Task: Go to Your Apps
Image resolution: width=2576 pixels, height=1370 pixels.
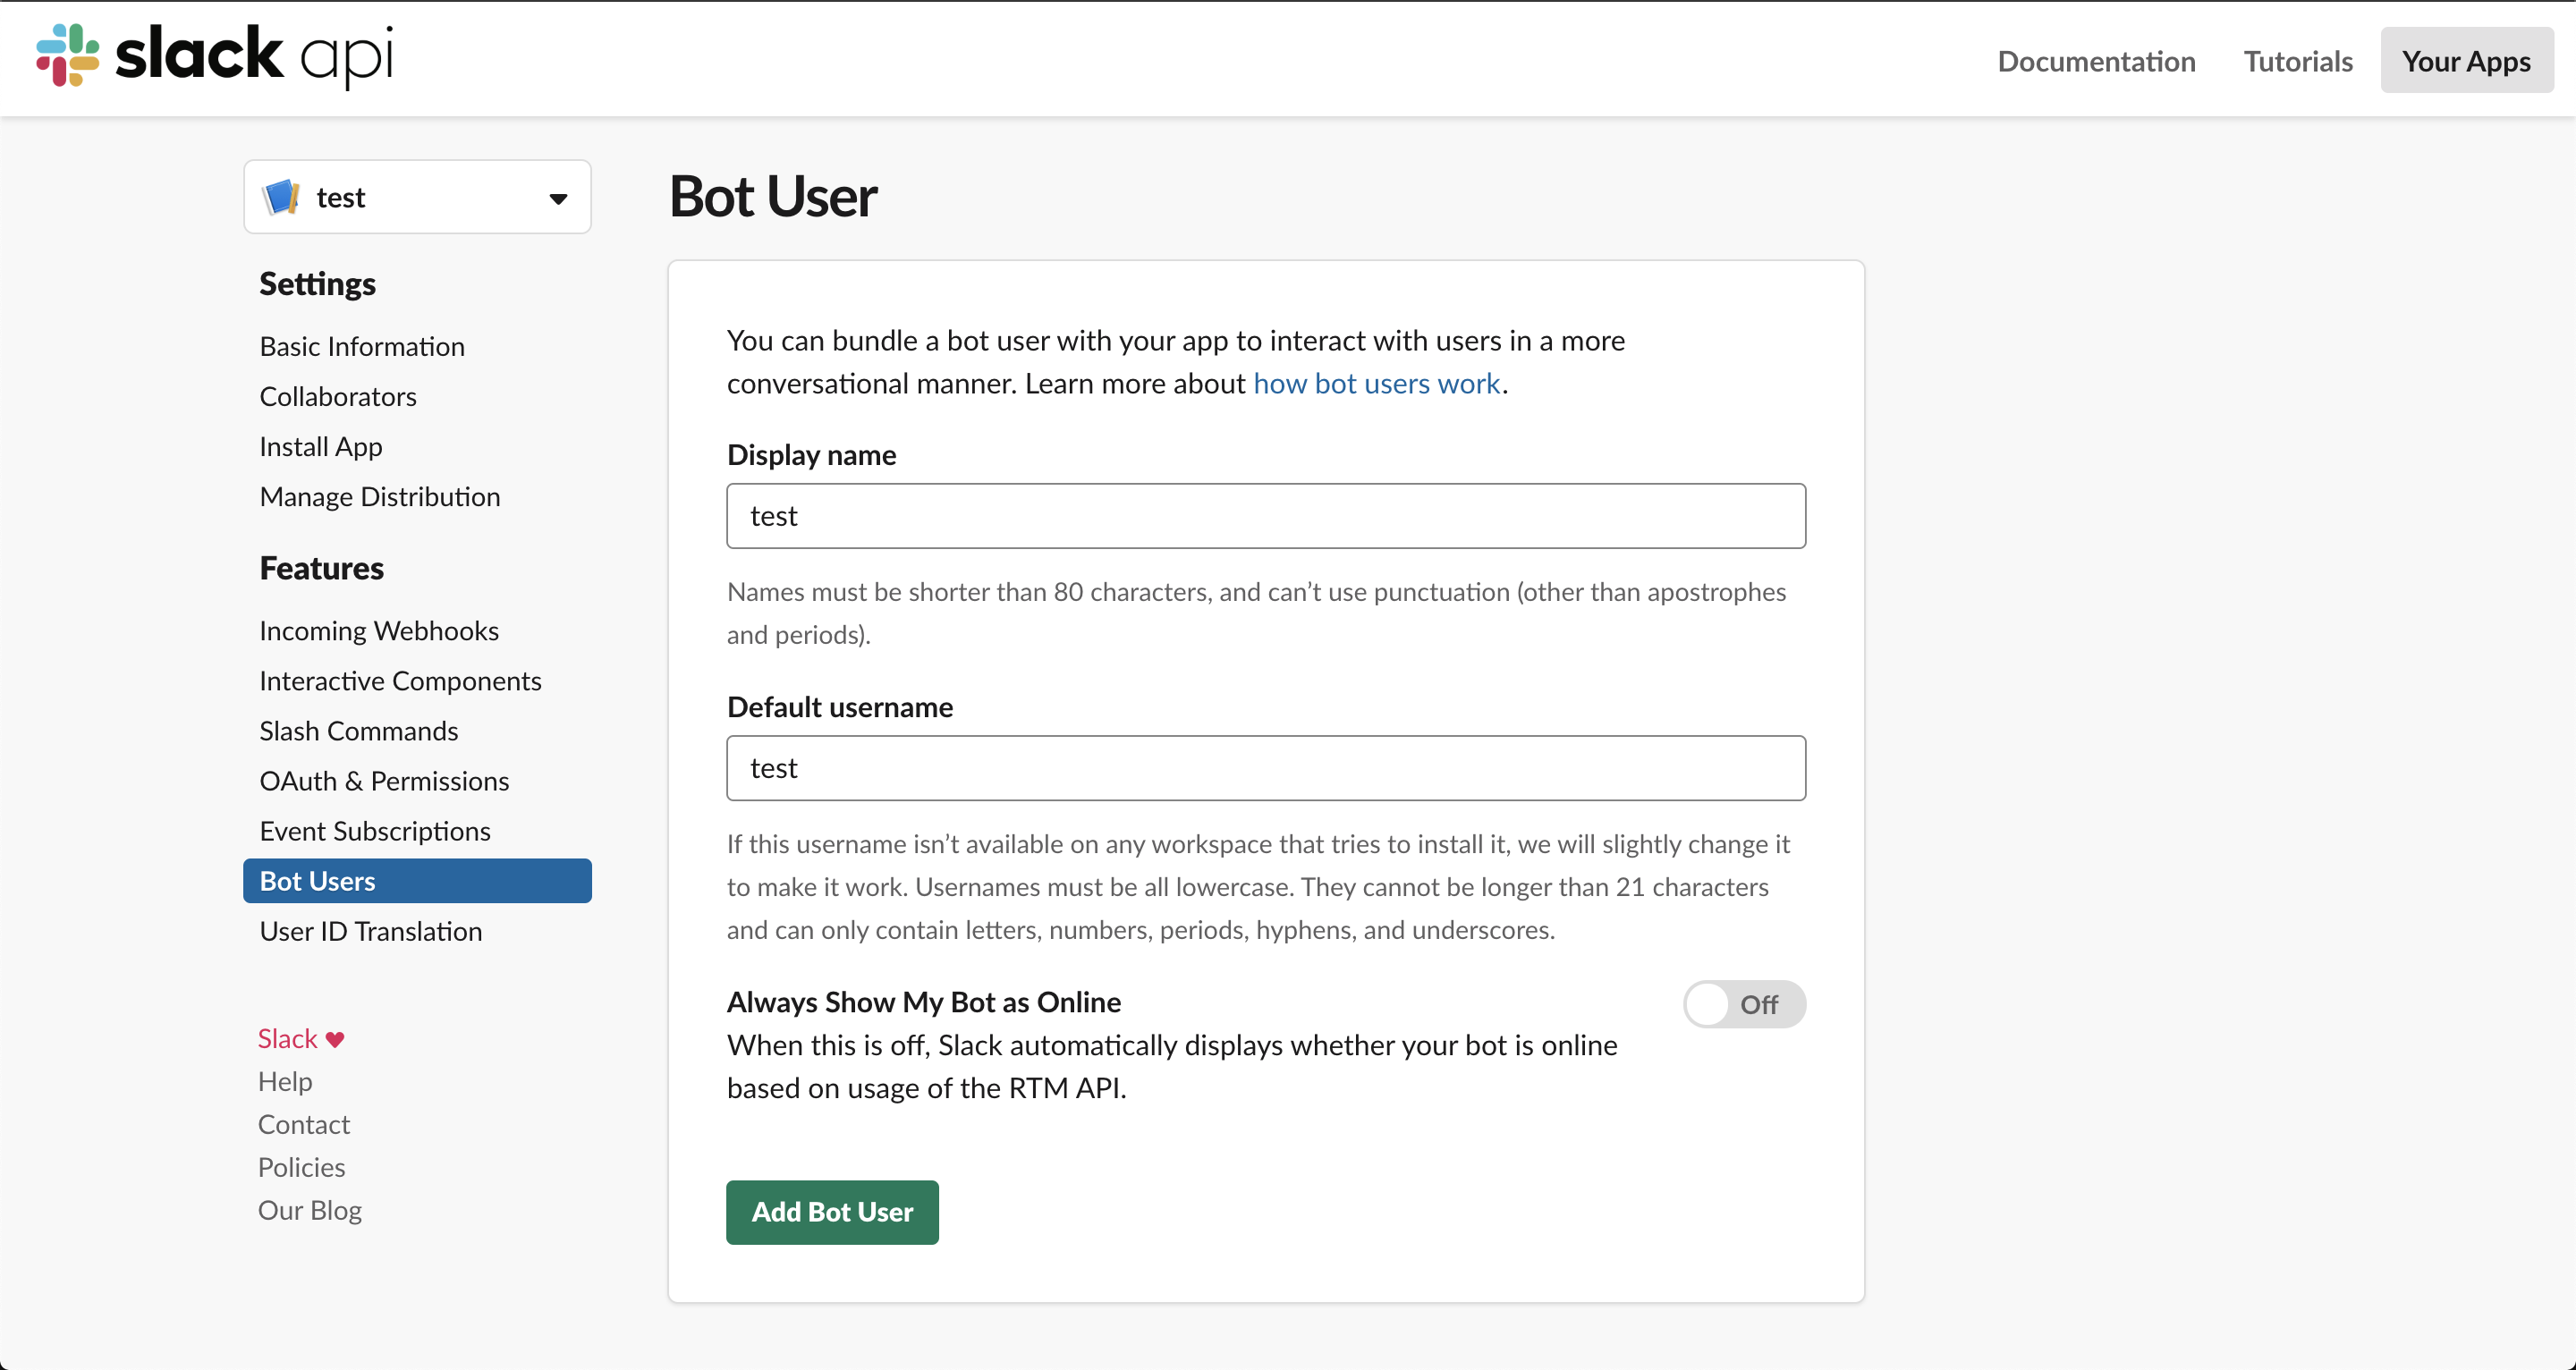Action: (x=2466, y=60)
